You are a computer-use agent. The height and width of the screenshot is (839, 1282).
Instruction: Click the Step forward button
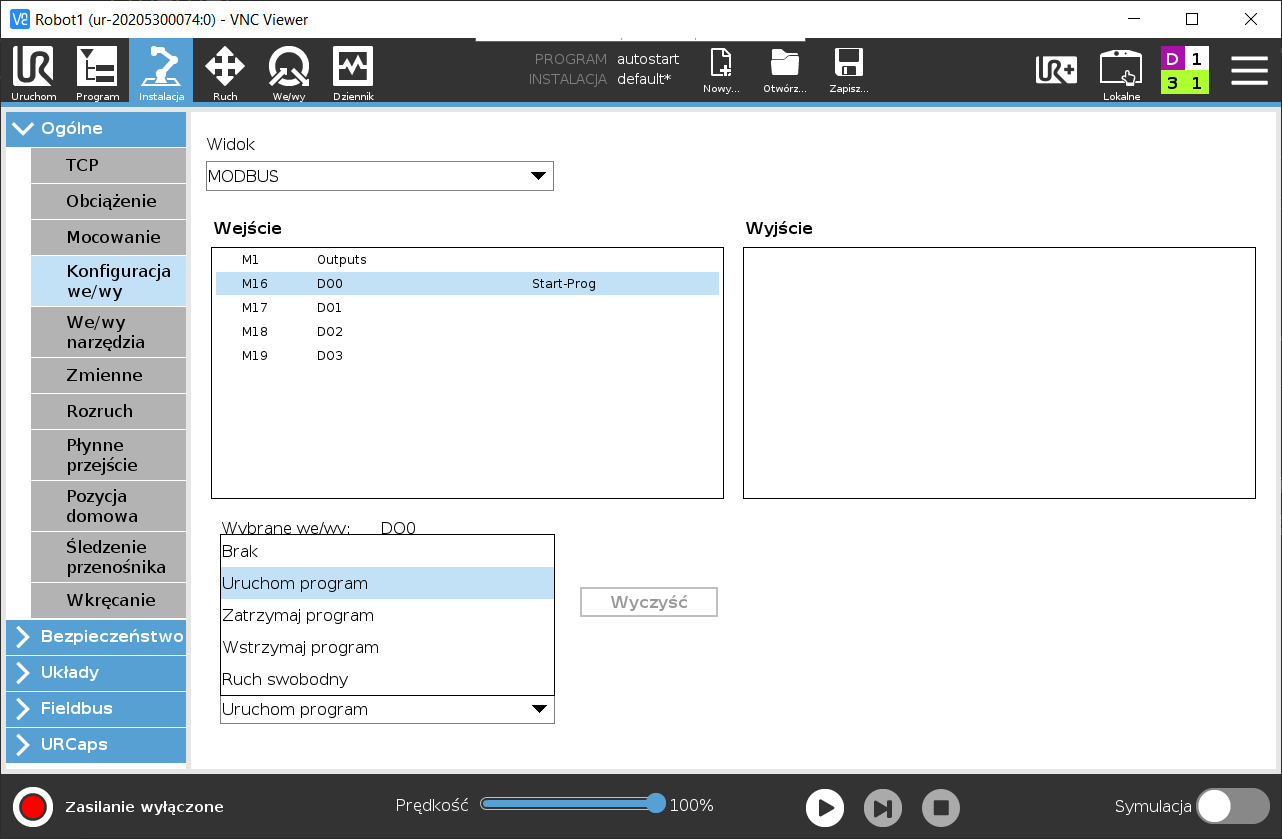click(883, 808)
